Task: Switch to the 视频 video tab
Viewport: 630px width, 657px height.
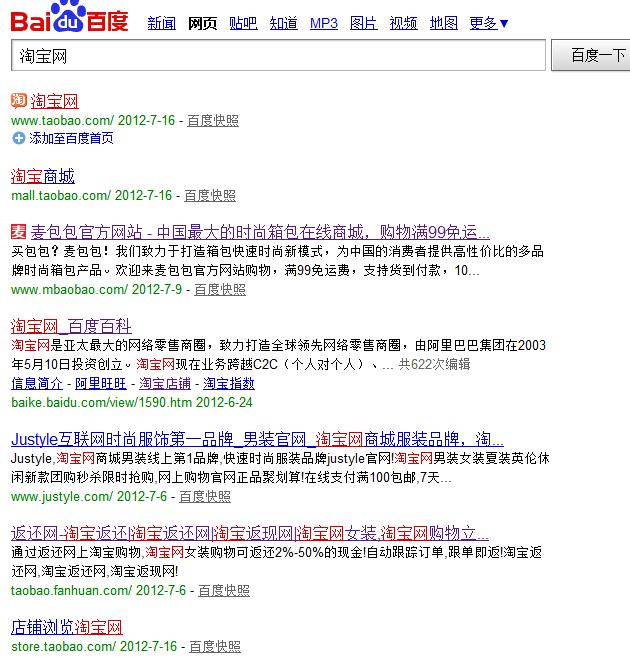Action: coord(404,23)
